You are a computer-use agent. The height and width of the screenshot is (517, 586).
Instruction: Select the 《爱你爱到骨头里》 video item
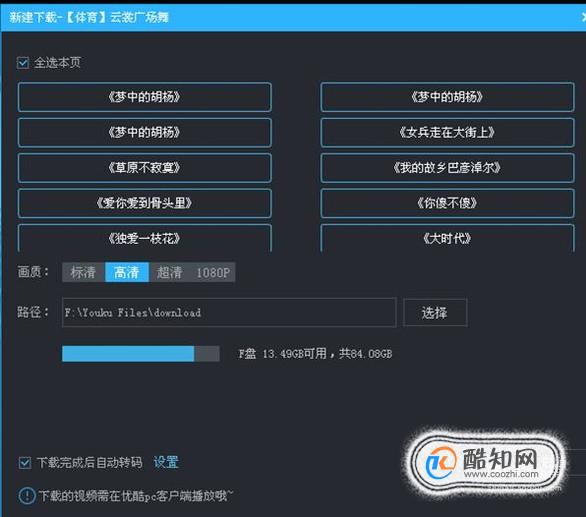[x=145, y=203]
